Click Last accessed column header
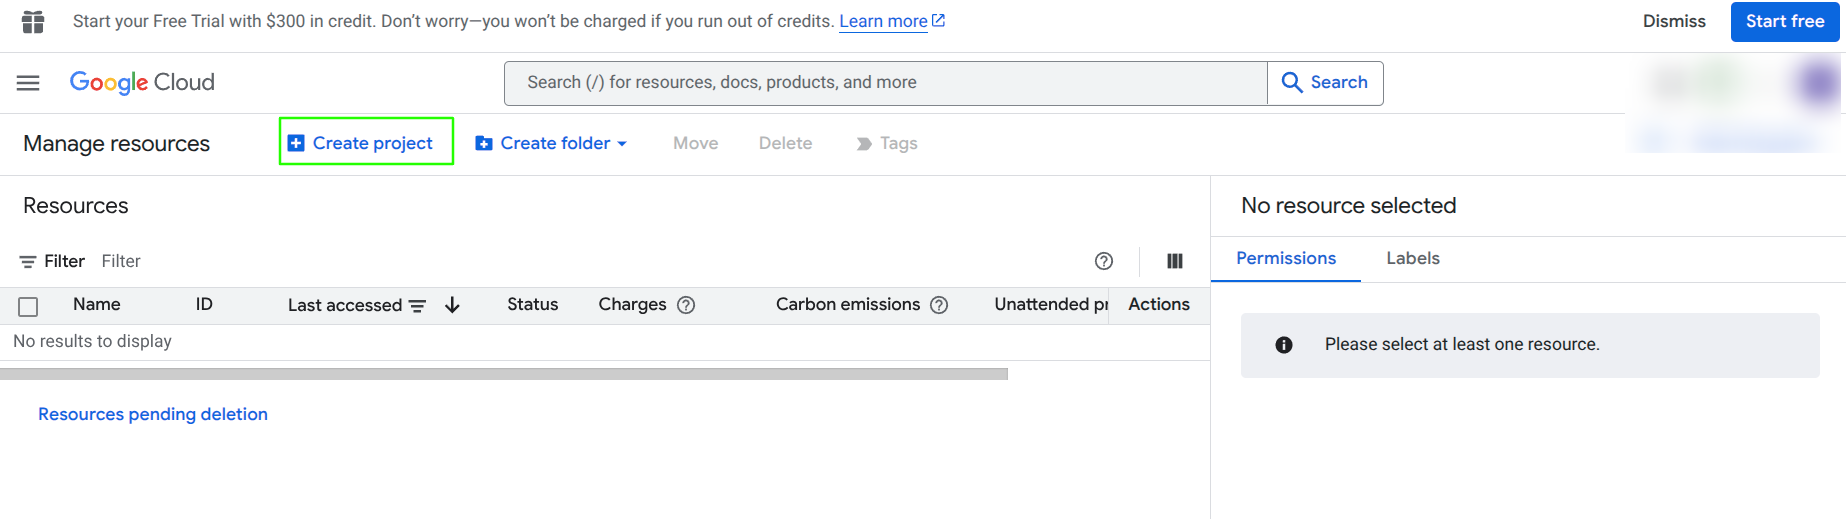1846x519 pixels. (x=345, y=305)
